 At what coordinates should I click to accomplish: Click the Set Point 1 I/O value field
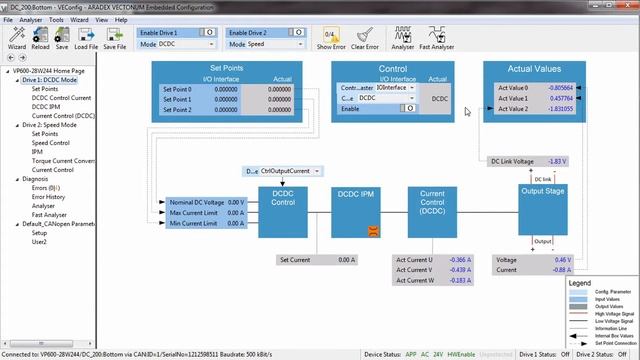[226, 100]
